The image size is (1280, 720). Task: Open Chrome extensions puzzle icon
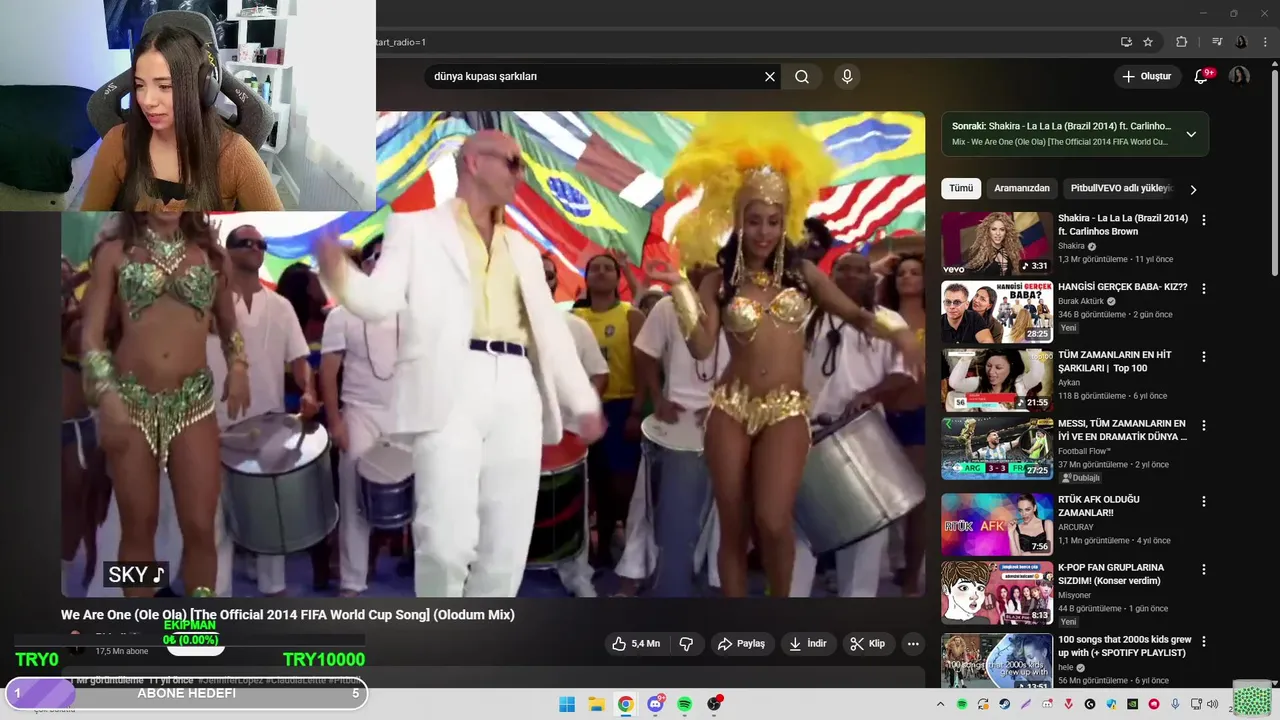coord(1181,42)
